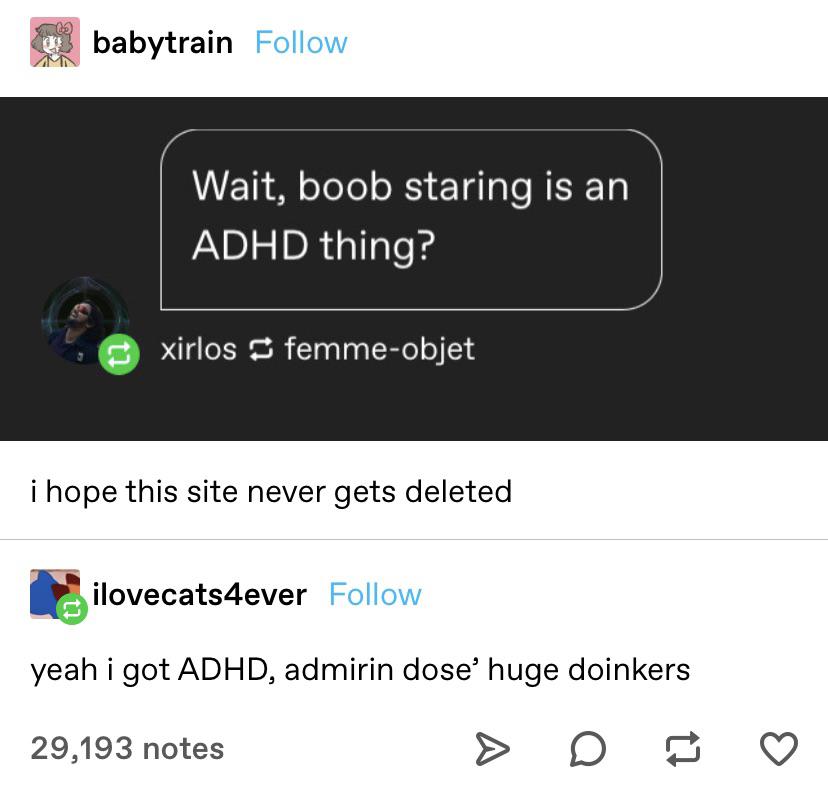Open ilovecats4ever's avatar thumbnail

[55, 593]
